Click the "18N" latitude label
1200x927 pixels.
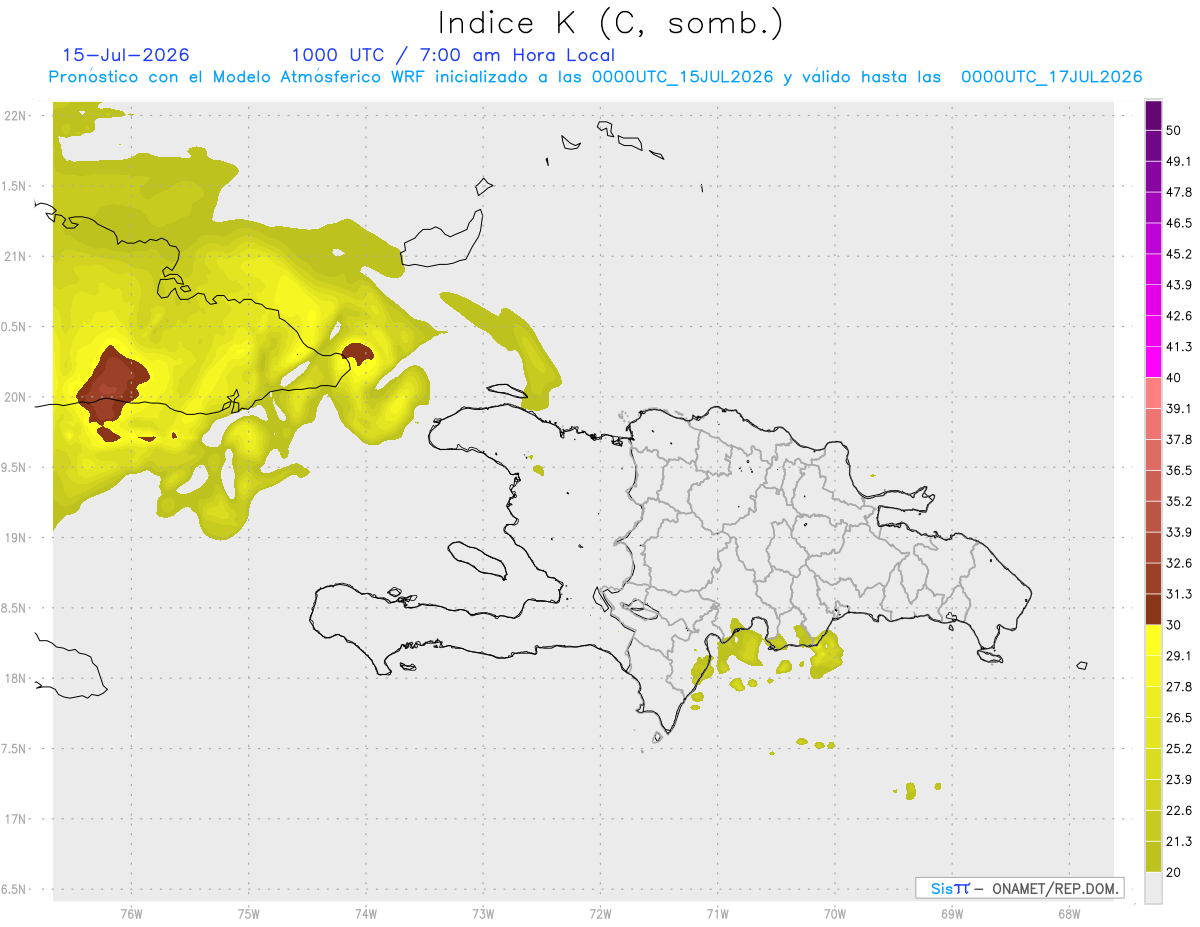point(15,678)
